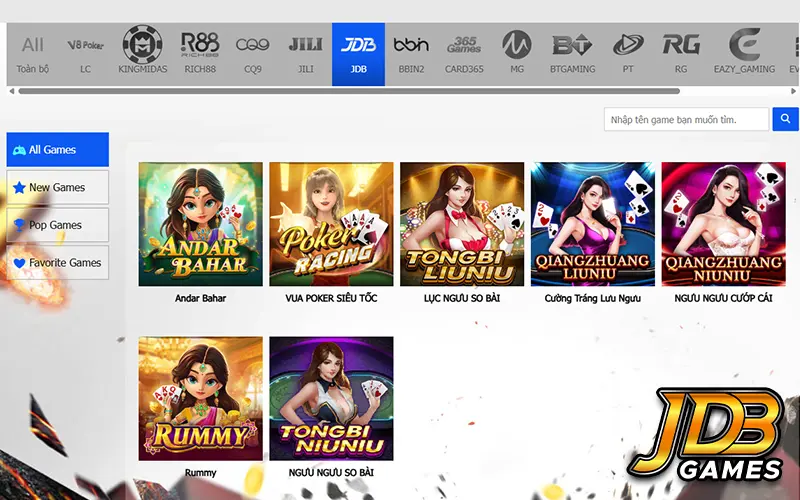The width and height of the screenshot is (800, 500).
Task: Open the EAZY_GAMING provider
Action: 744,54
